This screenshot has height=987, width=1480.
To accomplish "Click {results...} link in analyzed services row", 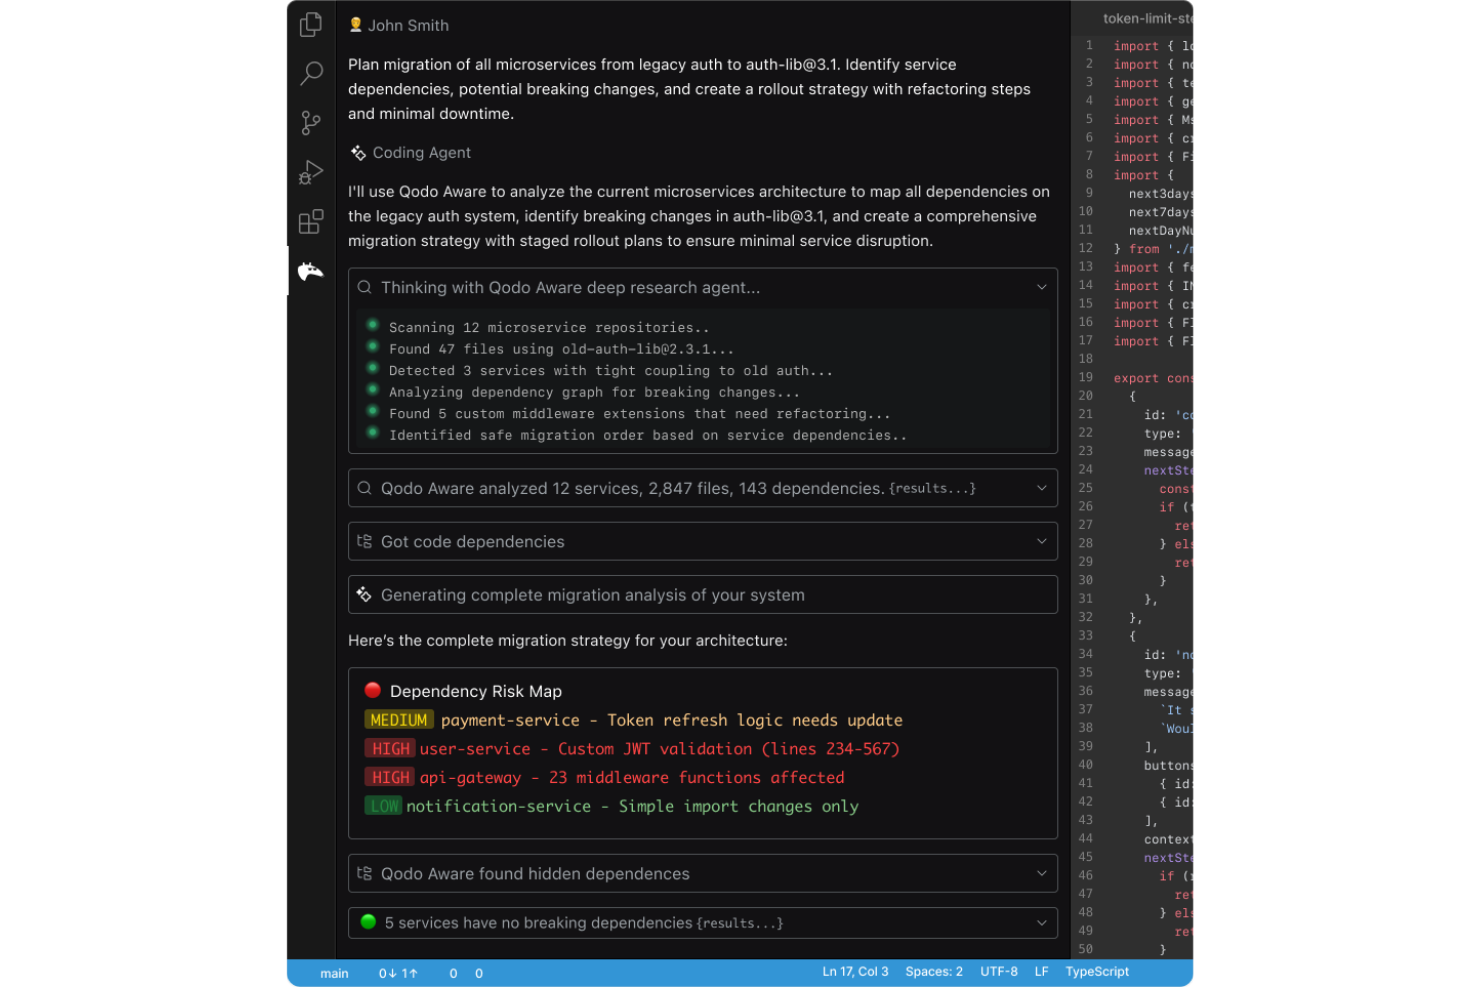I will [x=932, y=489].
